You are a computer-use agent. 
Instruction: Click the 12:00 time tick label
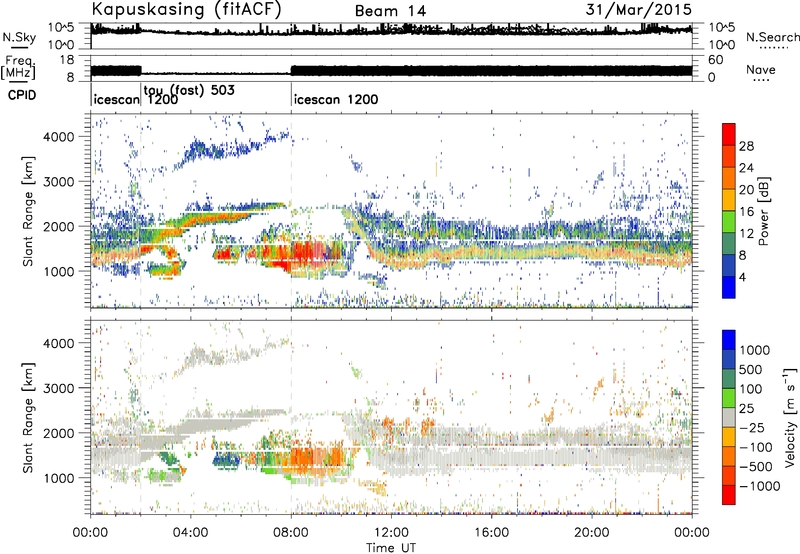(391, 533)
